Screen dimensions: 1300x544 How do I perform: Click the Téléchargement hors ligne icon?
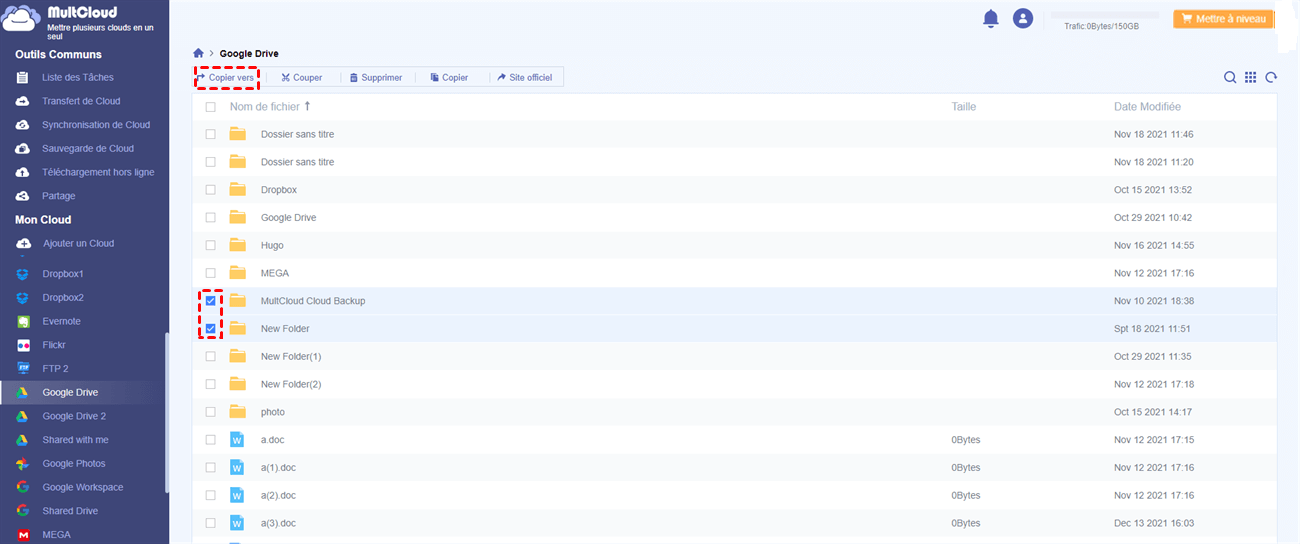point(23,172)
